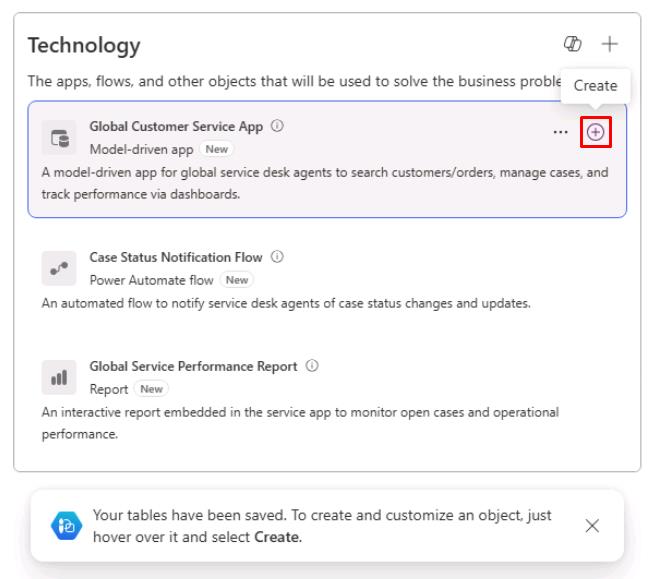Click the bar chart report icon tile
Image resolution: width=655 pixels, height=579 pixels.
pyautogui.click(x=59, y=378)
